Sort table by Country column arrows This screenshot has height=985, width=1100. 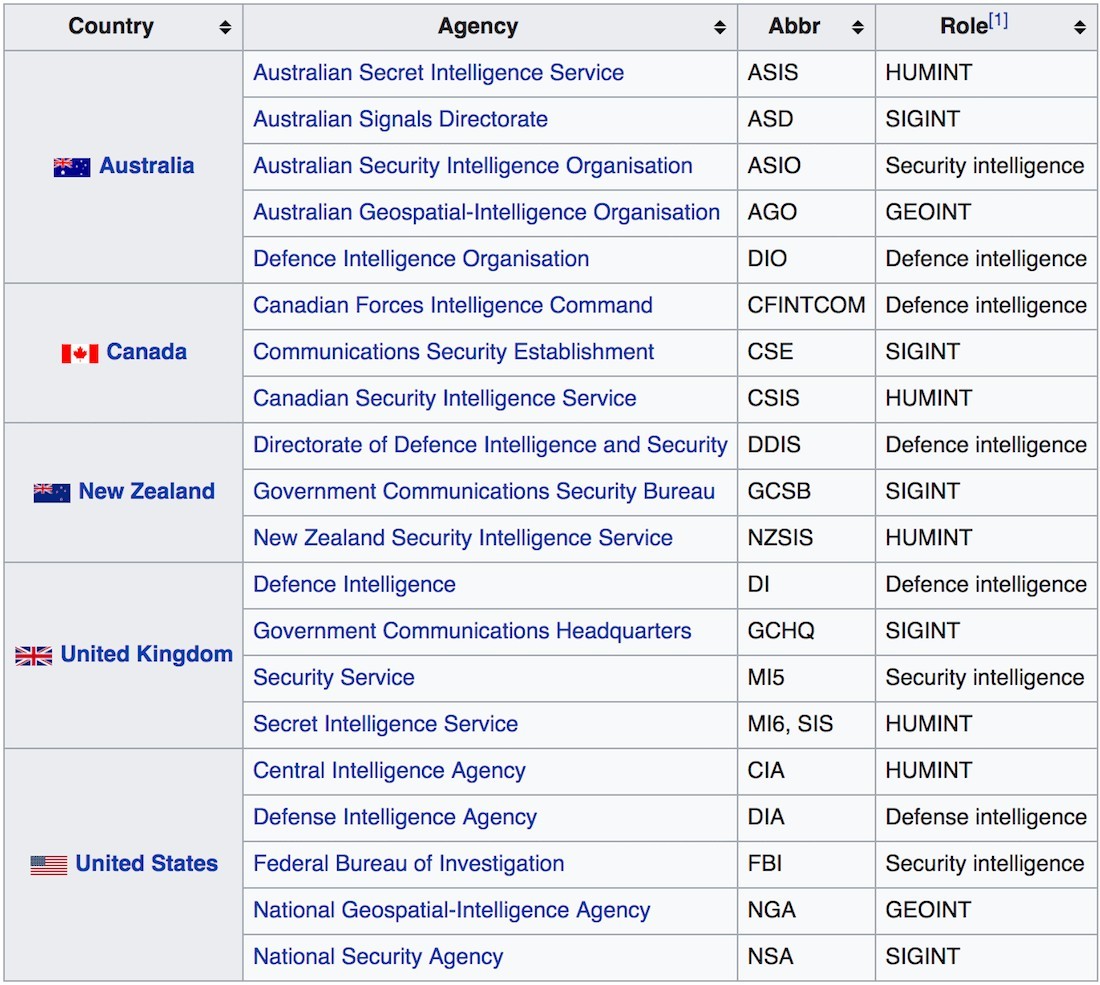point(225,27)
